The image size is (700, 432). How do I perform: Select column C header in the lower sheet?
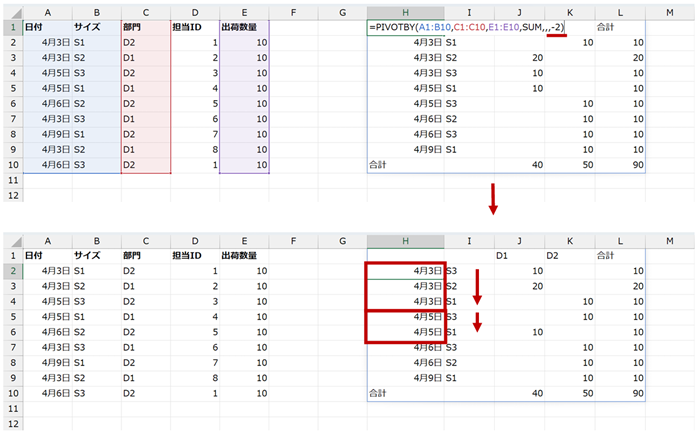click(146, 241)
